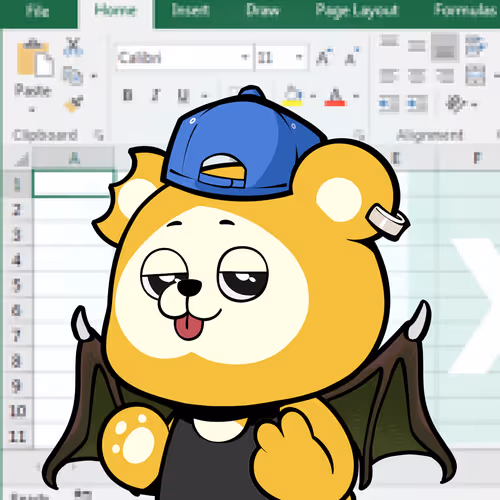Toggle Bold formatting
Image resolution: width=500 pixels, height=500 pixels.
coord(128,95)
